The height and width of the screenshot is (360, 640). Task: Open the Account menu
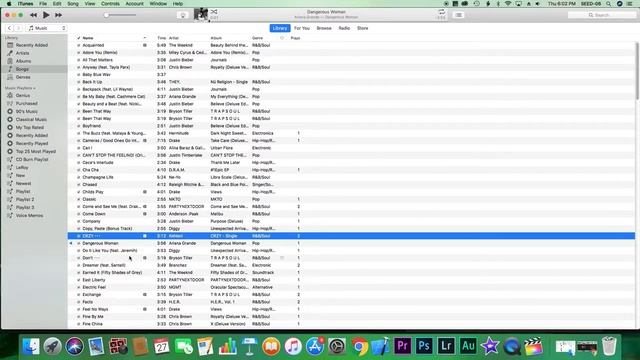click(x=134, y=4)
